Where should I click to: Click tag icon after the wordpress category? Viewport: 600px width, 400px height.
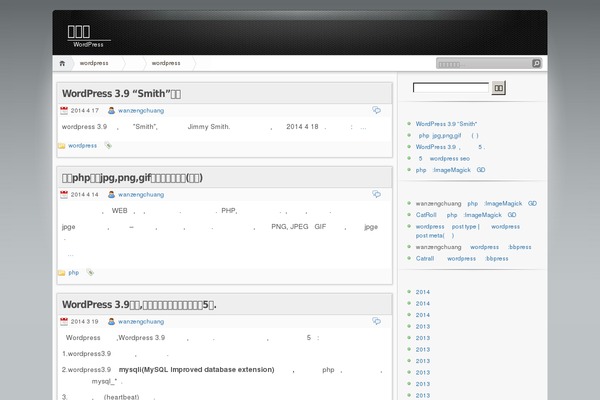[x=108, y=145]
